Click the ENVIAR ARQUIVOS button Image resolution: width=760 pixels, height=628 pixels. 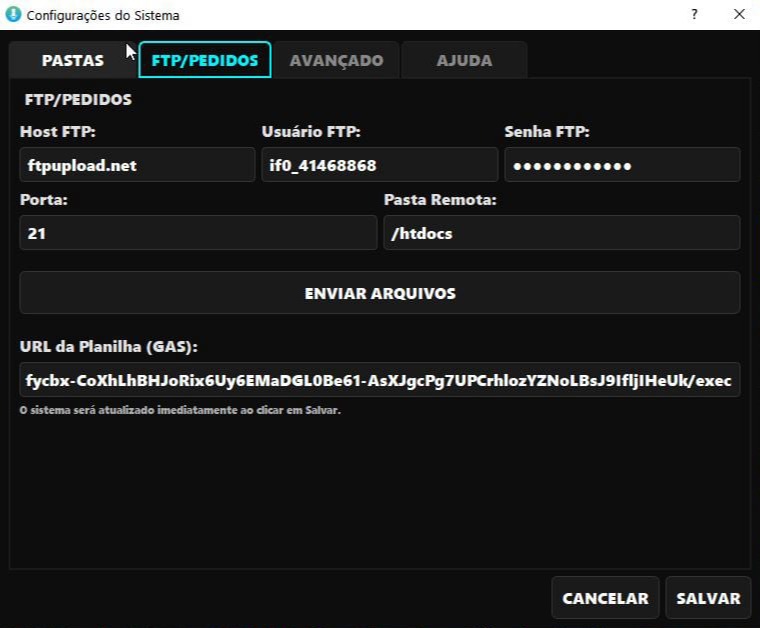pos(380,293)
